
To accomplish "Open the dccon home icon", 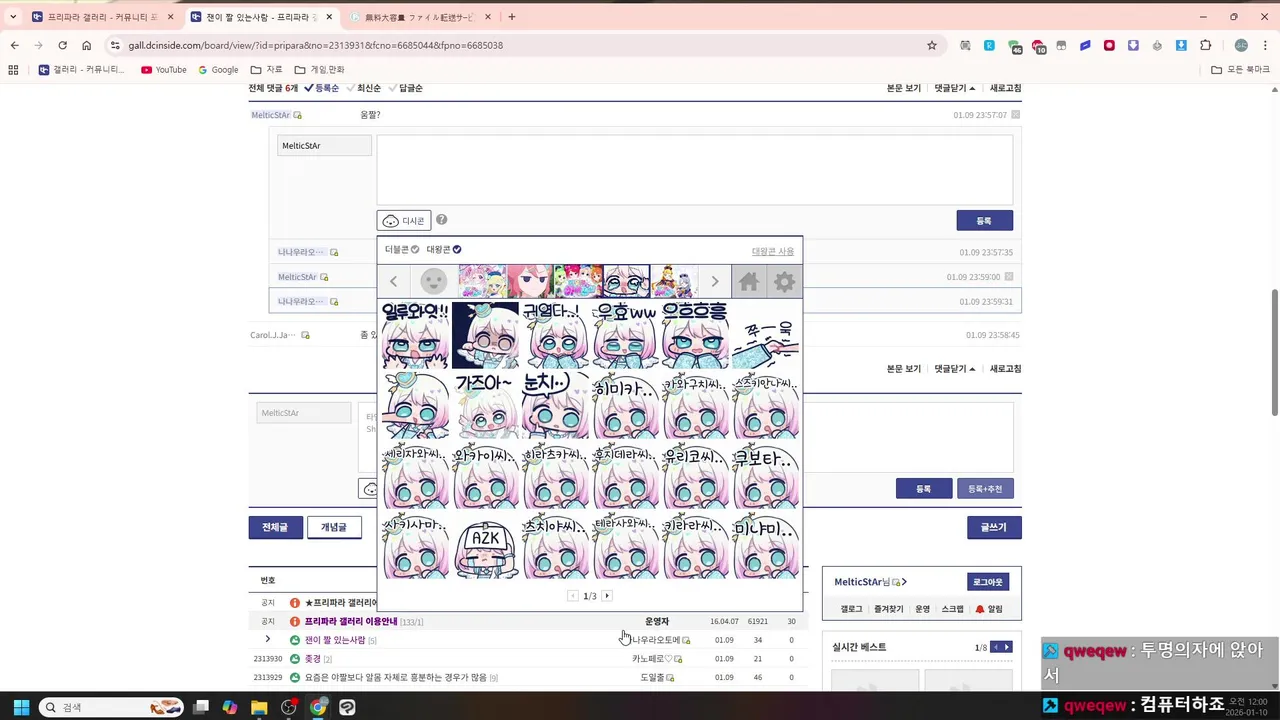I will pos(749,282).
